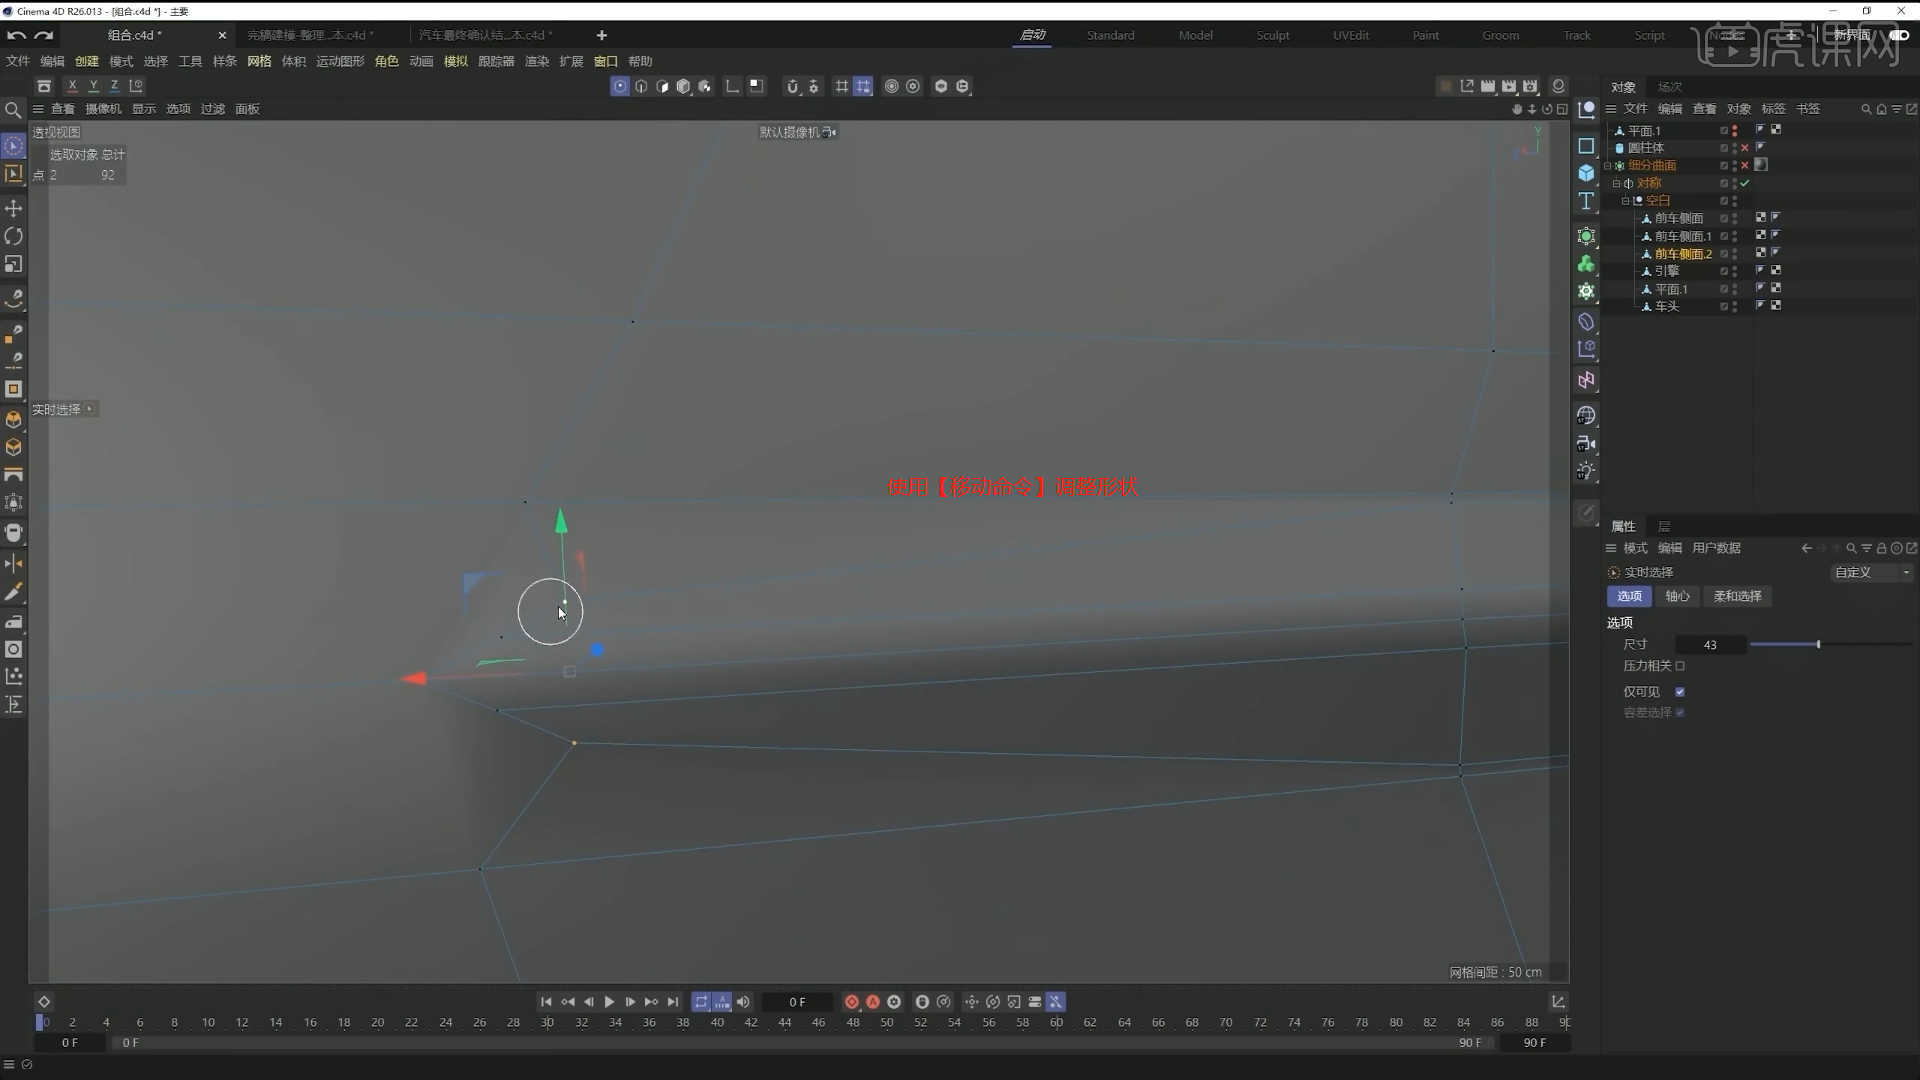The width and height of the screenshot is (1920, 1080).
Task: Activate the Scale tool
Action: (x=13, y=264)
